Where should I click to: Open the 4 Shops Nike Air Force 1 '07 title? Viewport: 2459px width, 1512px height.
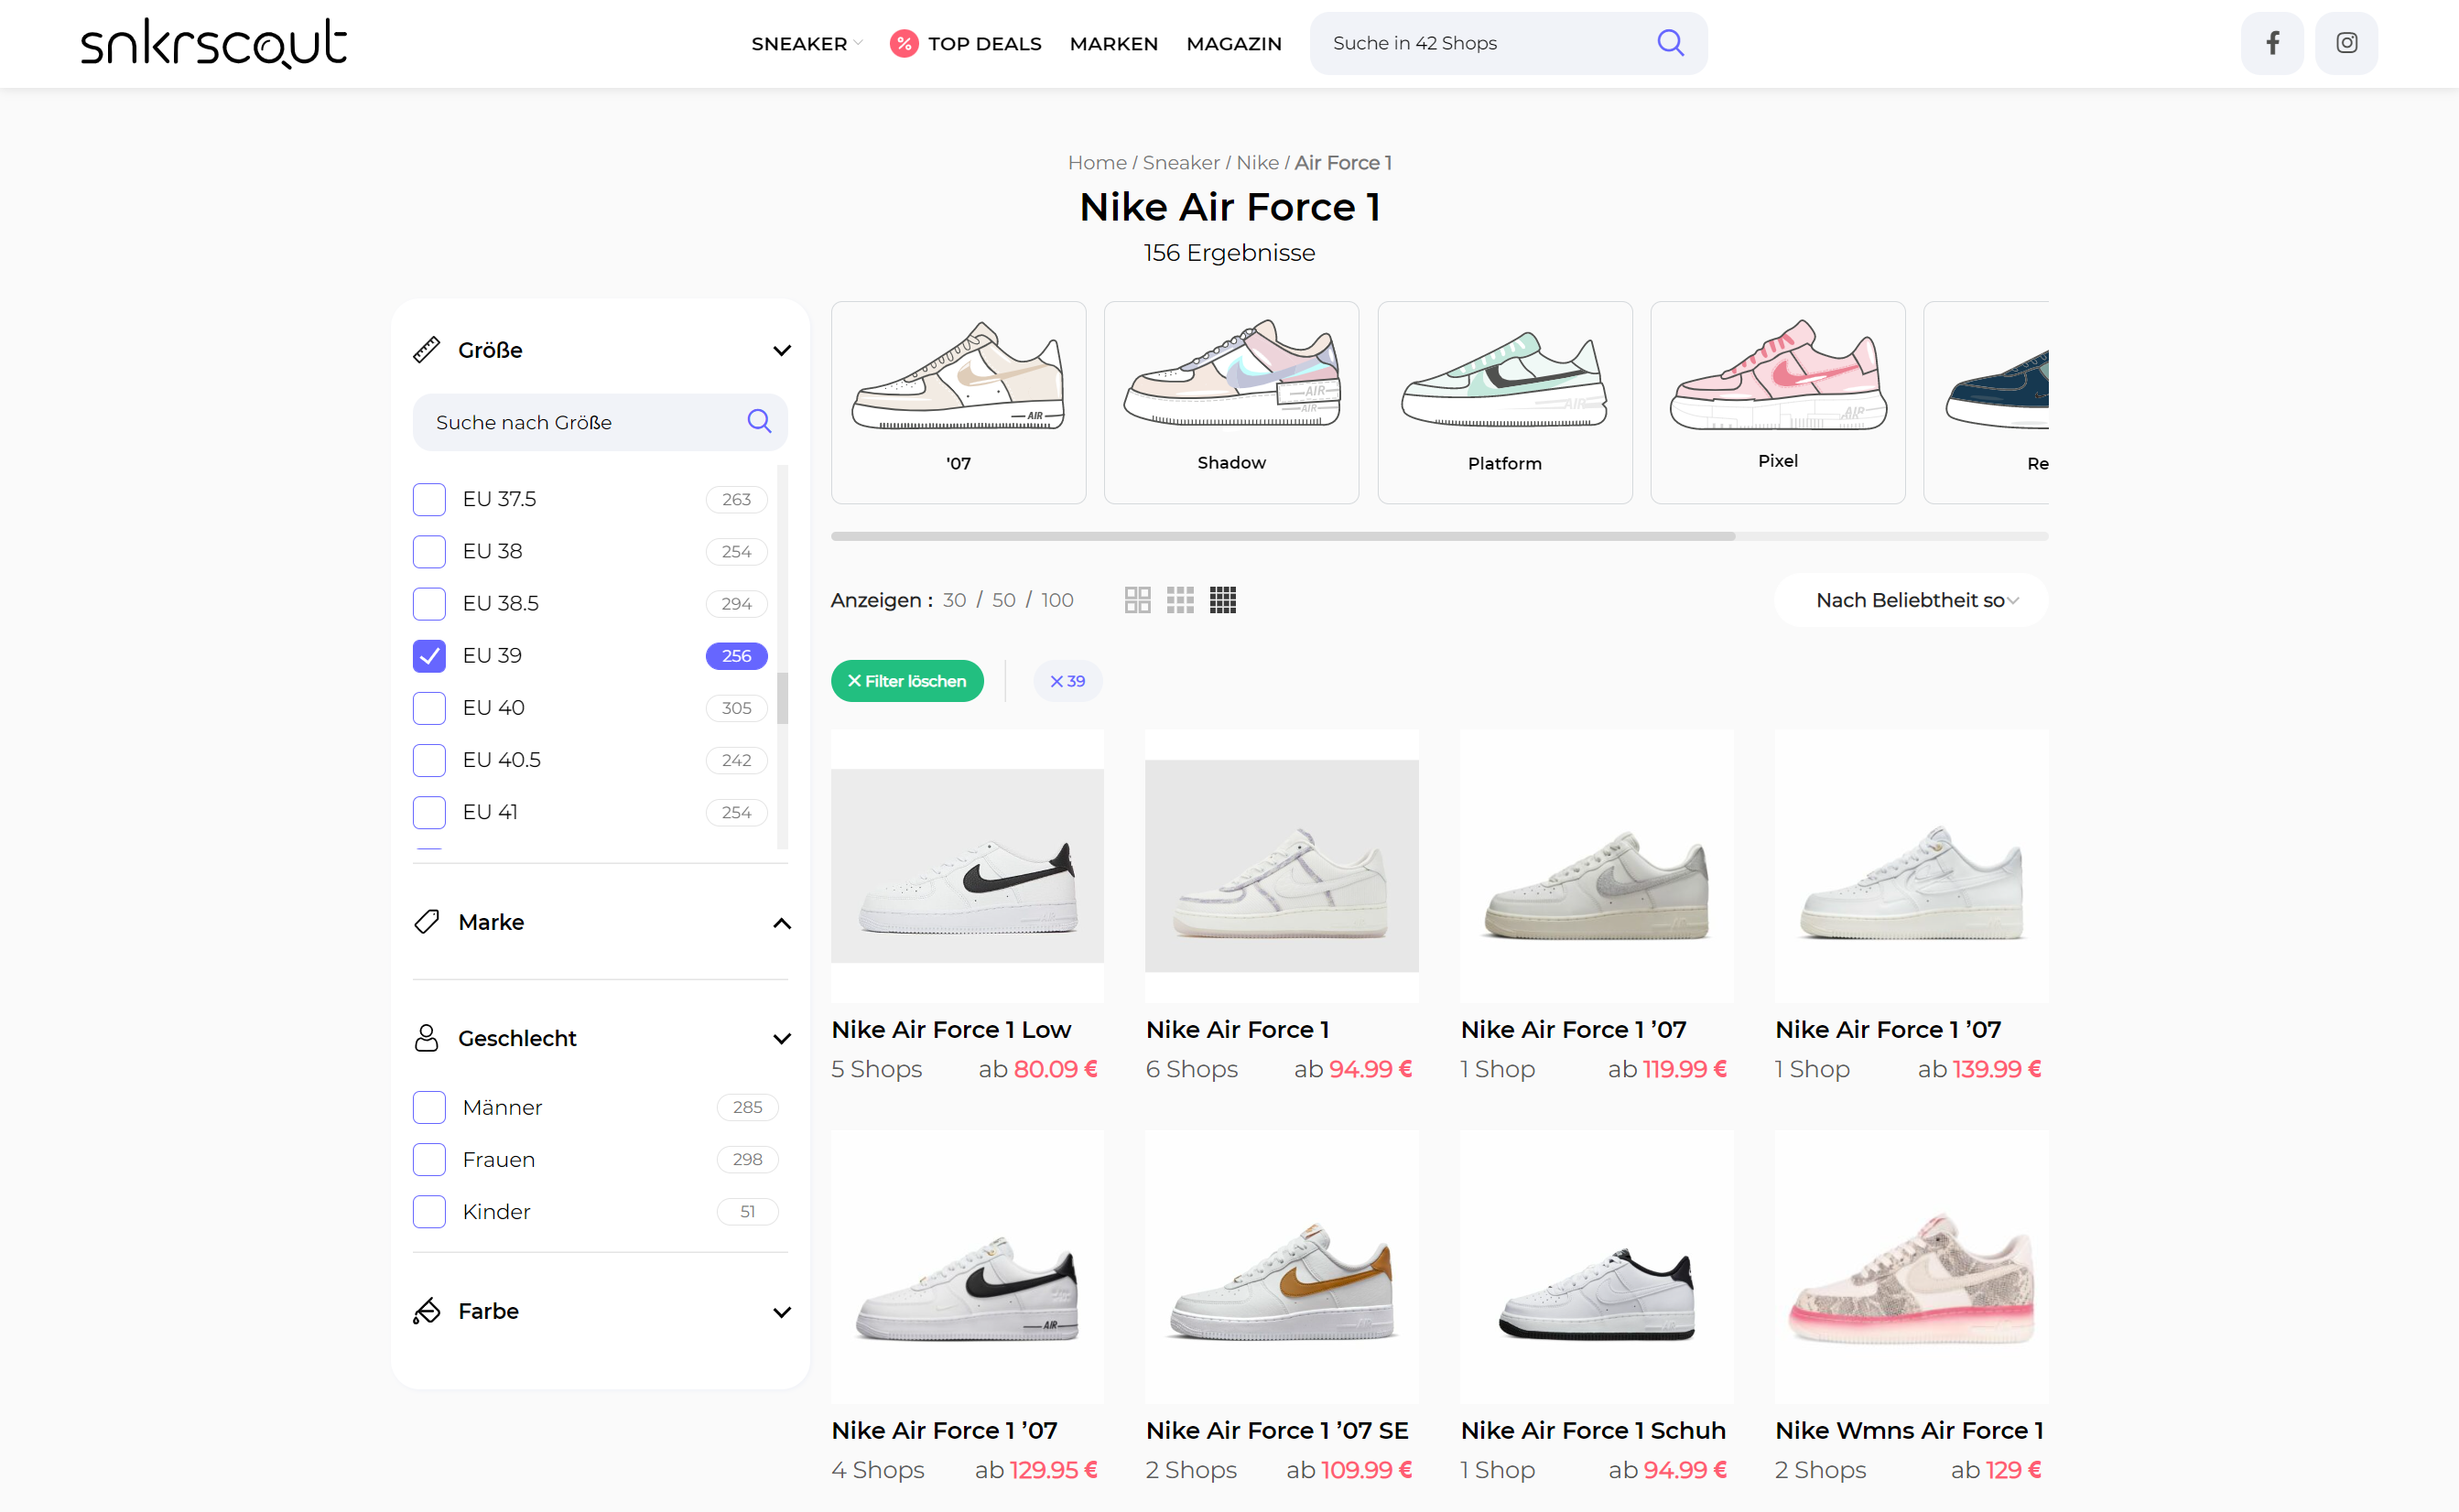tap(943, 1430)
